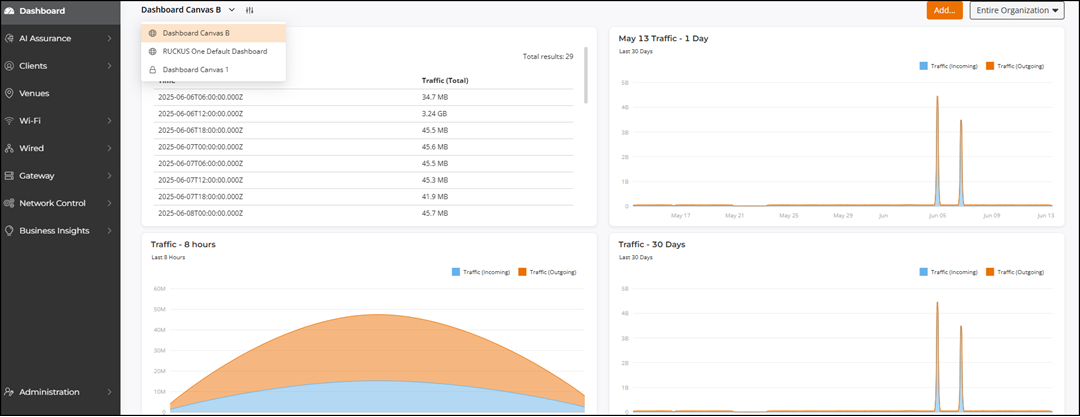This screenshot has height=417, width=1080.
Task: Open the Entire Organization dropdown
Action: pos(1016,10)
